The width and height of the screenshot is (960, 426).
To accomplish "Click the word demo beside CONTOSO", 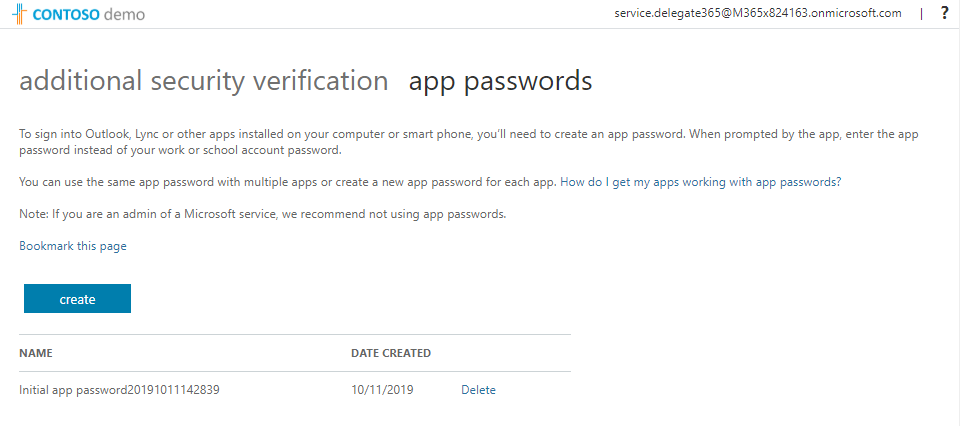I will tap(124, 14).
